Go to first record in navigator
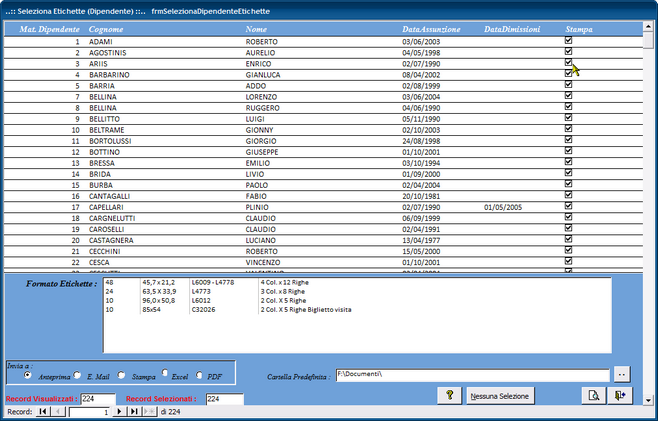This screenshot has width=658, height=421. tap(44, 411)
